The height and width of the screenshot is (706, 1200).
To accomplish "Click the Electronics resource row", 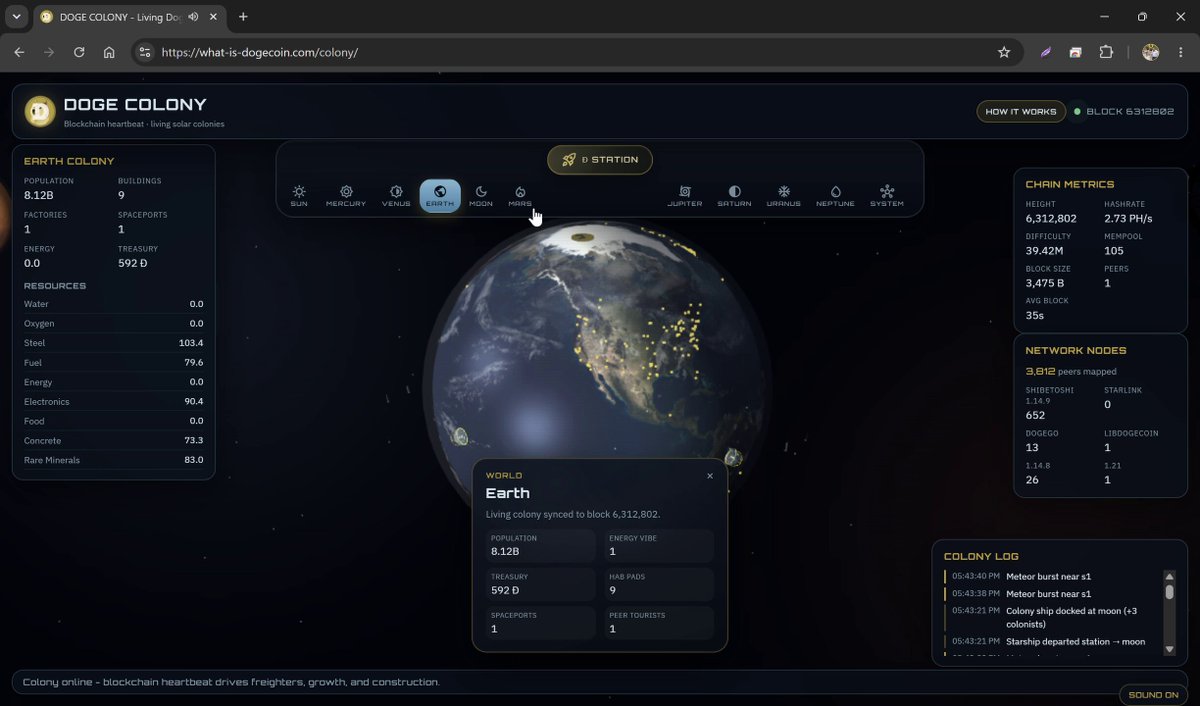I will coord(114,401).
